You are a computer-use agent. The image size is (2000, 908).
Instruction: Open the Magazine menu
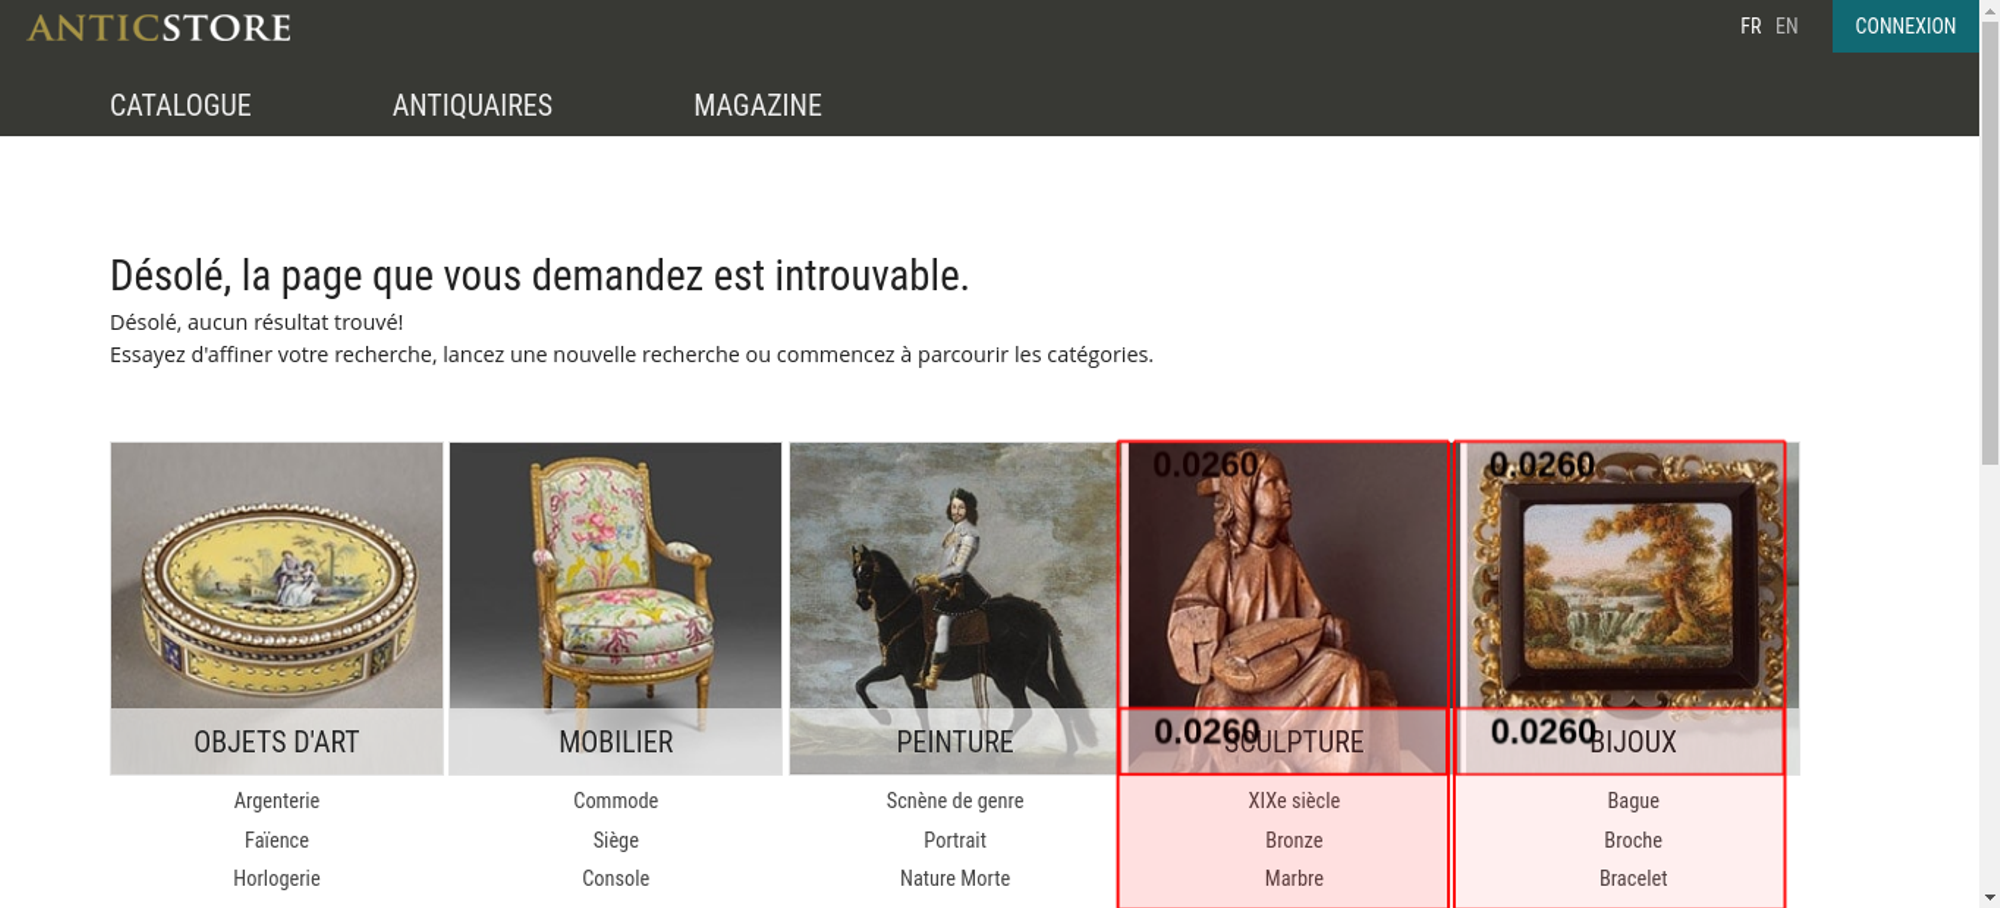(x=758, y=105)
